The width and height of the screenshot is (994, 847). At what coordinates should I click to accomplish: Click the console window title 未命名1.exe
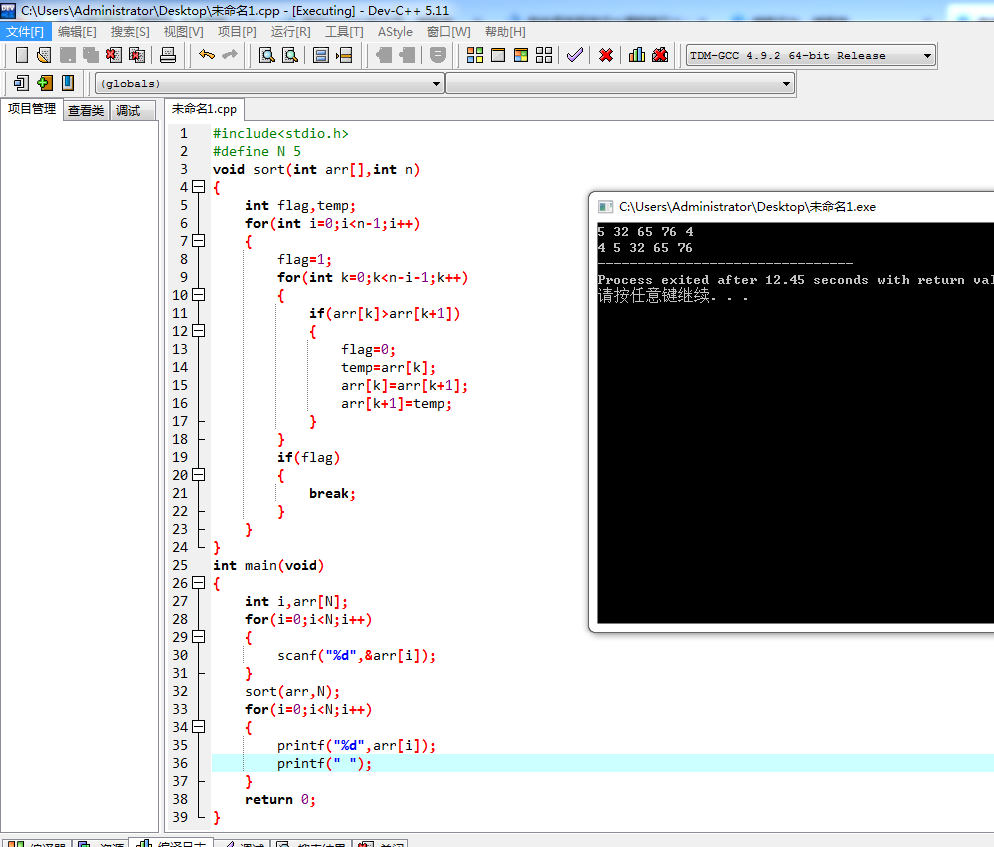(747, 207)
